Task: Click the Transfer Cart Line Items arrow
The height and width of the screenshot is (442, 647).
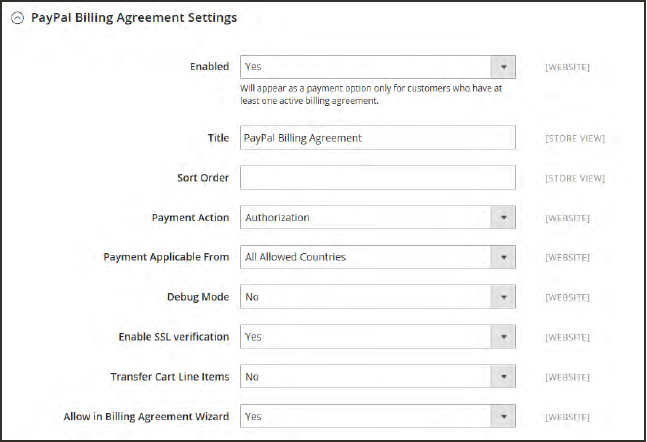Action: [x=503, y=377]
